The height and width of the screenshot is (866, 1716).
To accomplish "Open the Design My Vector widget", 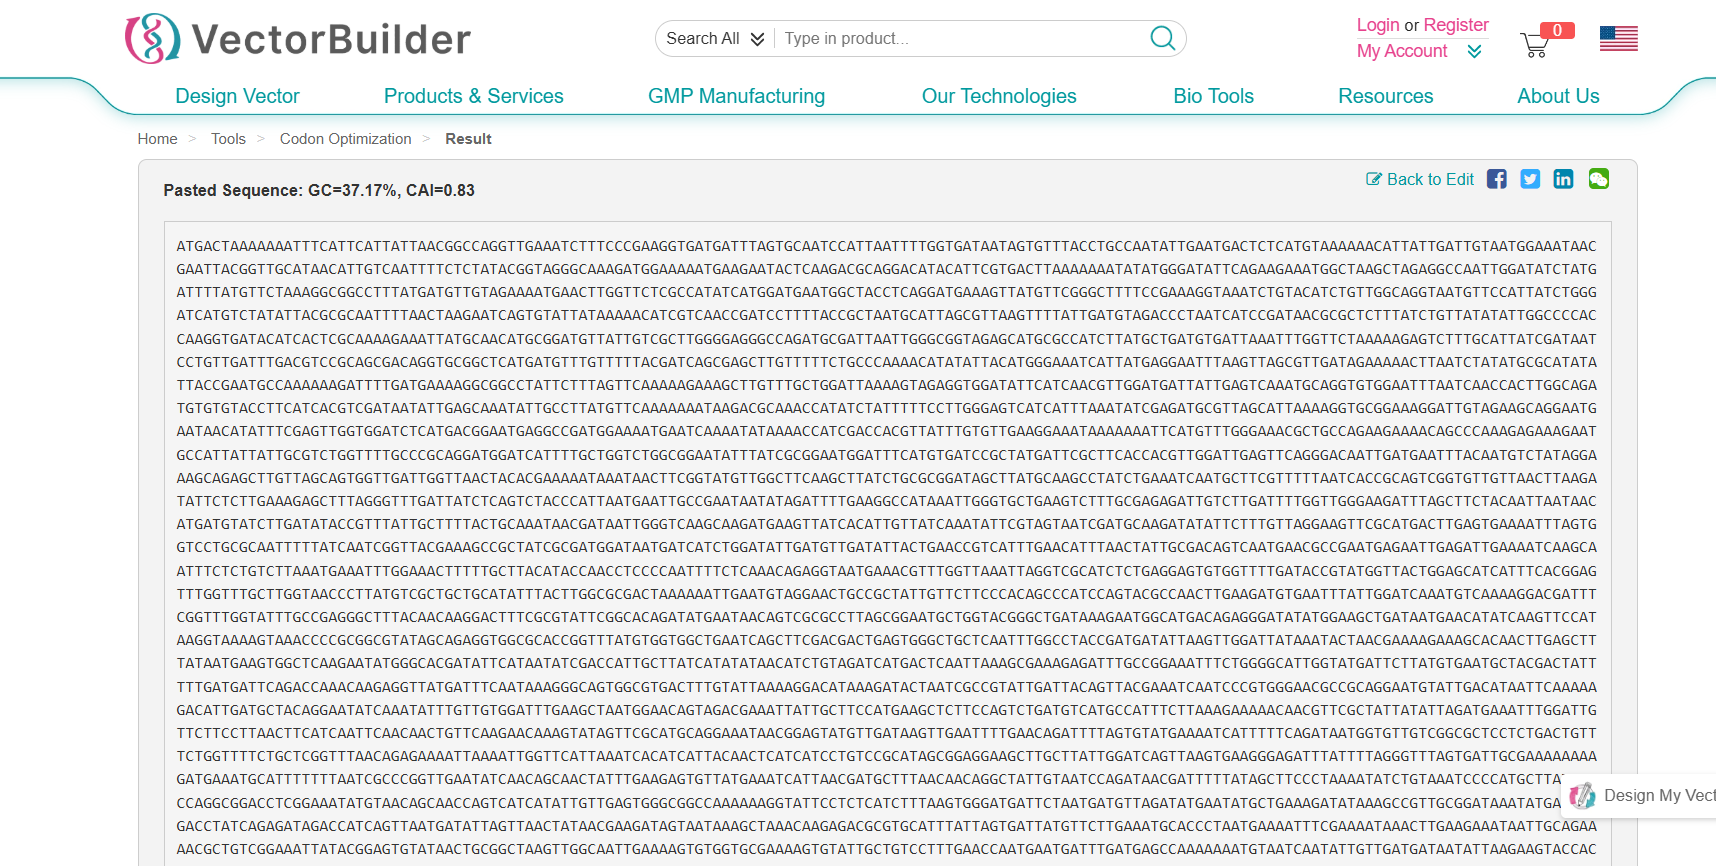I will click(1640, 796).
